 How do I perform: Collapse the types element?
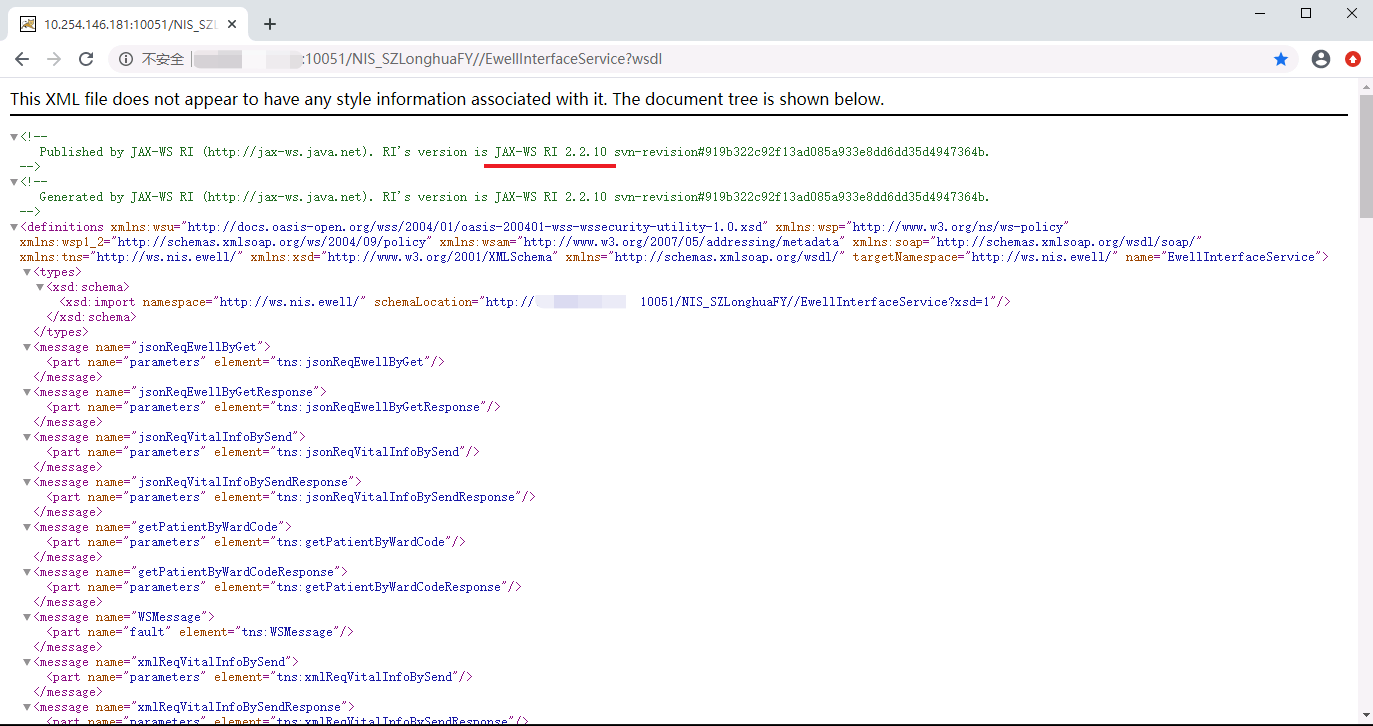(28, 272)
